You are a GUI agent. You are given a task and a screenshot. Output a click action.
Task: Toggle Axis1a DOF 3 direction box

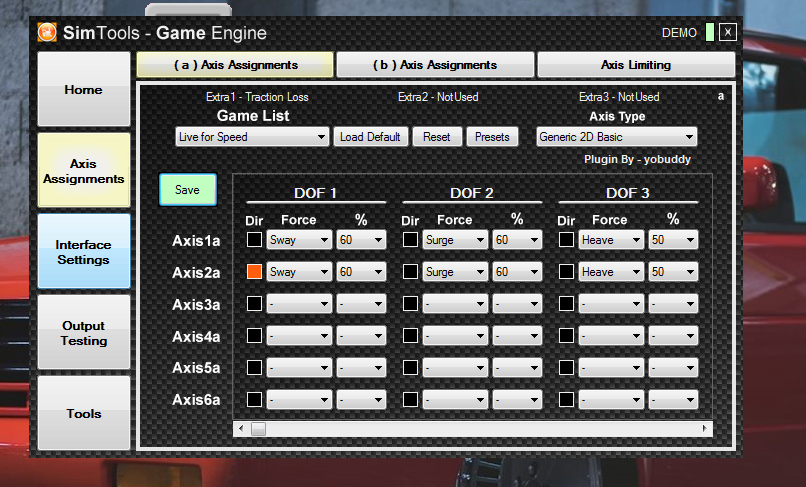(566, 240)
